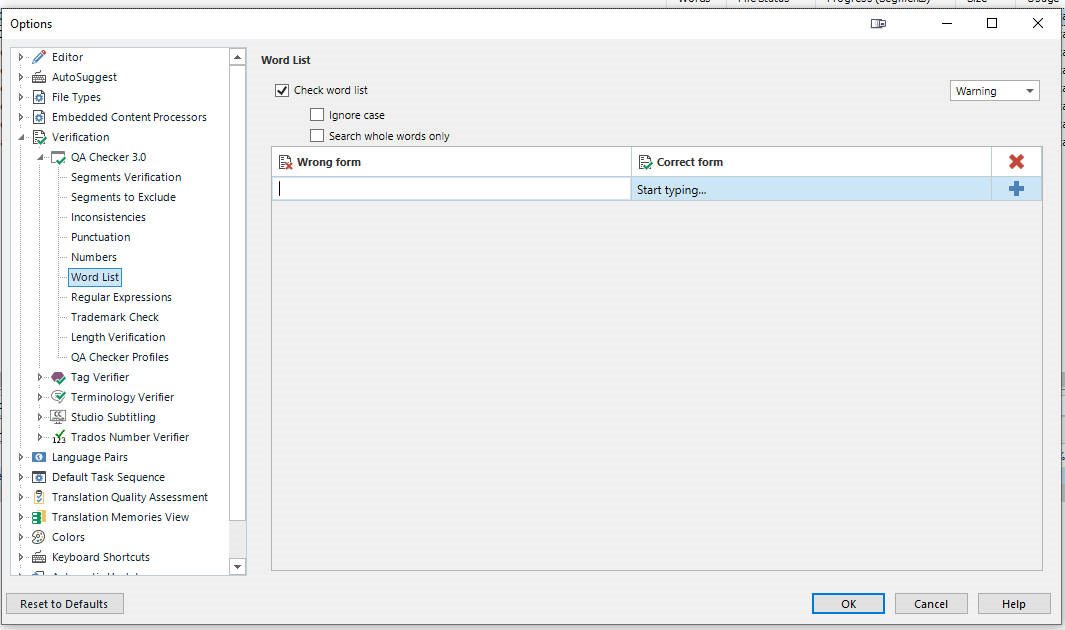Click the Studio Subtitling icon in sidebar
This screenshot has height=630, width=1065.
point(56,417)
